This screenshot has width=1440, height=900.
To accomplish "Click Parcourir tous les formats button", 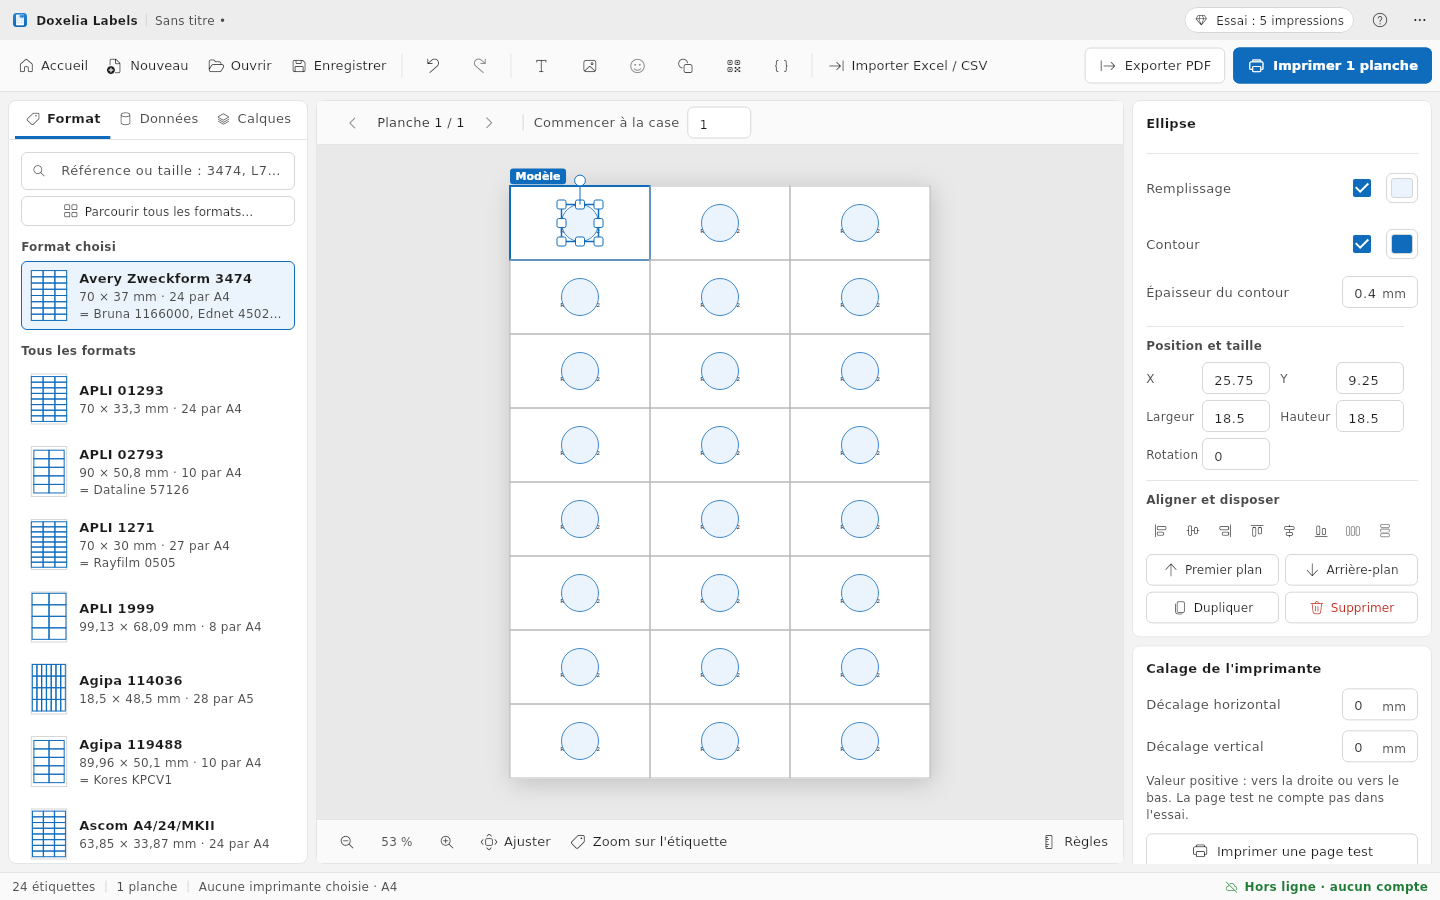I will (x=158, y=211).
